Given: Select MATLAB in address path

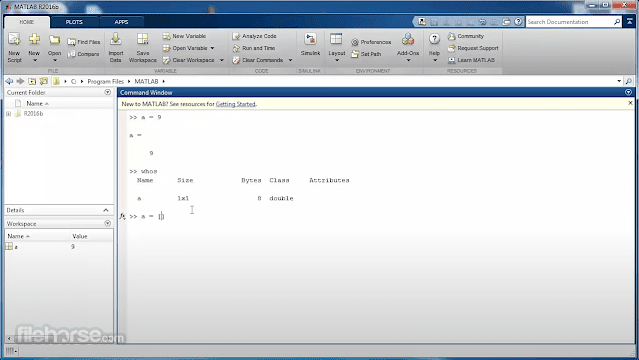Looking at the screenshot, I should coord(146,82).
